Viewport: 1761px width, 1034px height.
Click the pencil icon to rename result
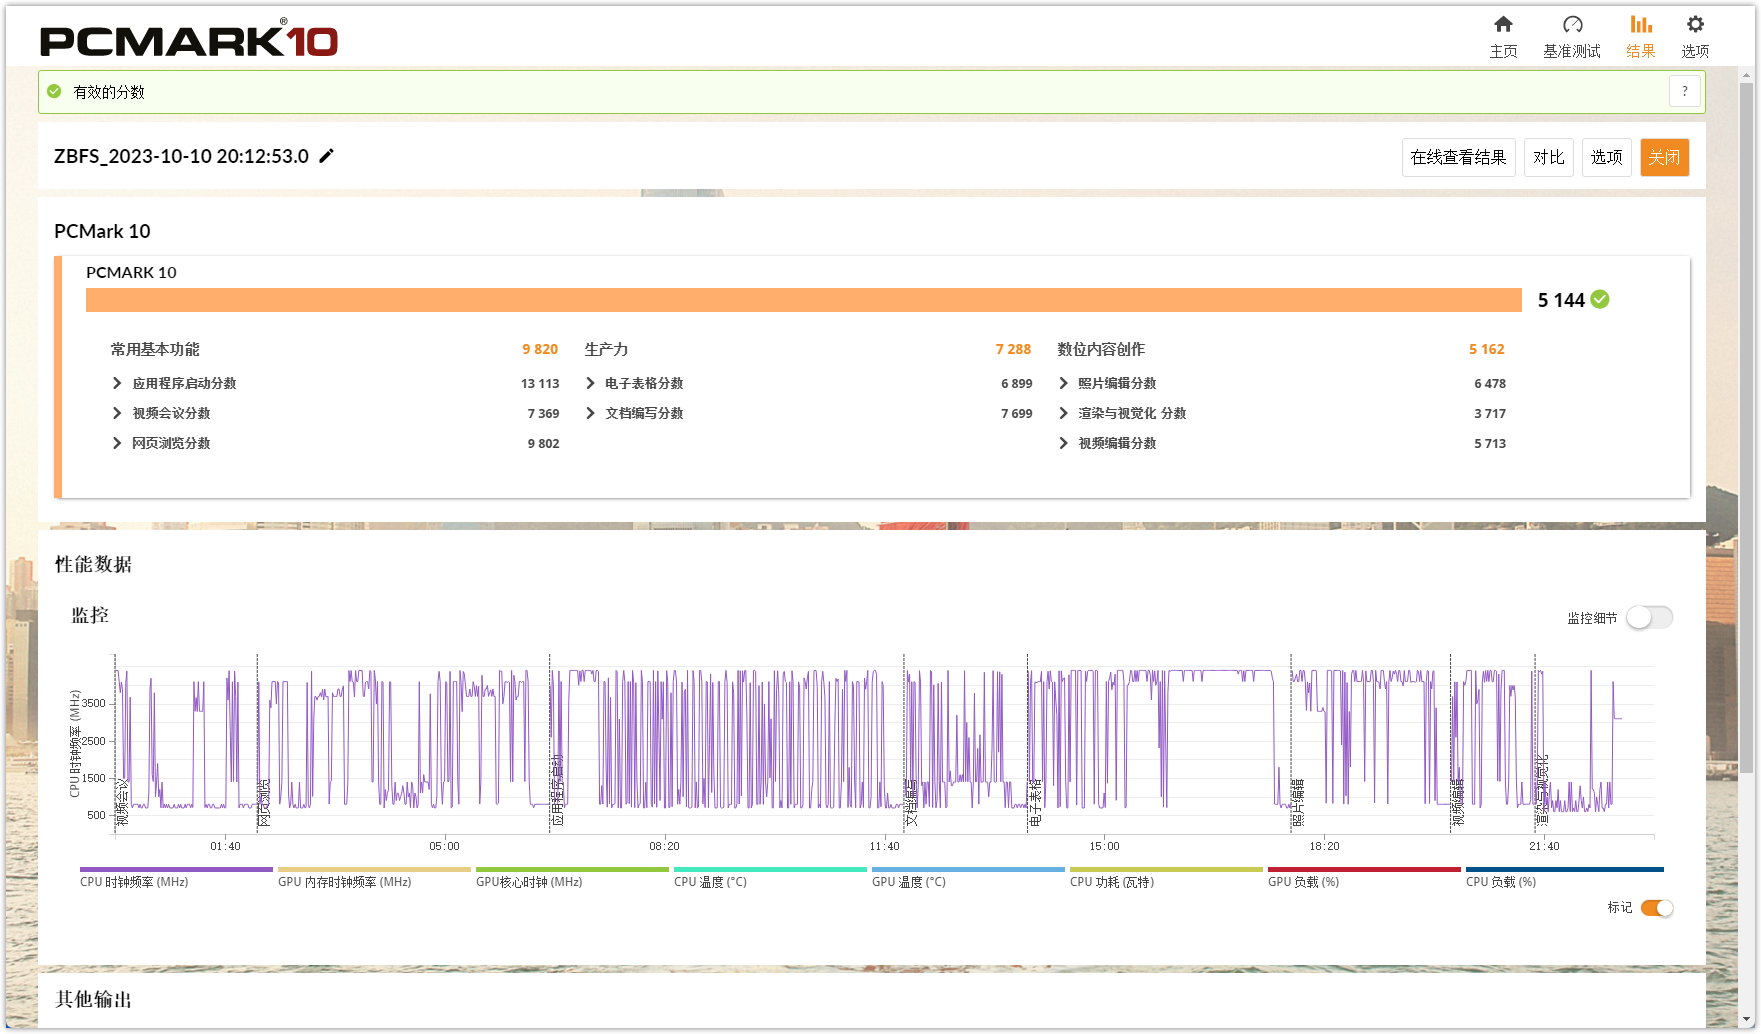click(x=327, y=156)
